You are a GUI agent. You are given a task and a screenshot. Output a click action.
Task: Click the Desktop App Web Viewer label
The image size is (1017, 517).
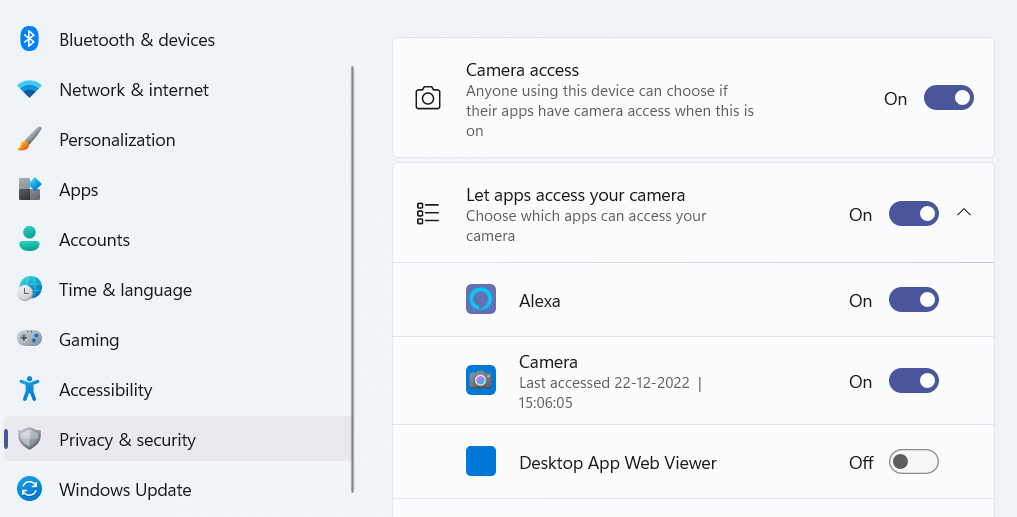coord(617,463)
